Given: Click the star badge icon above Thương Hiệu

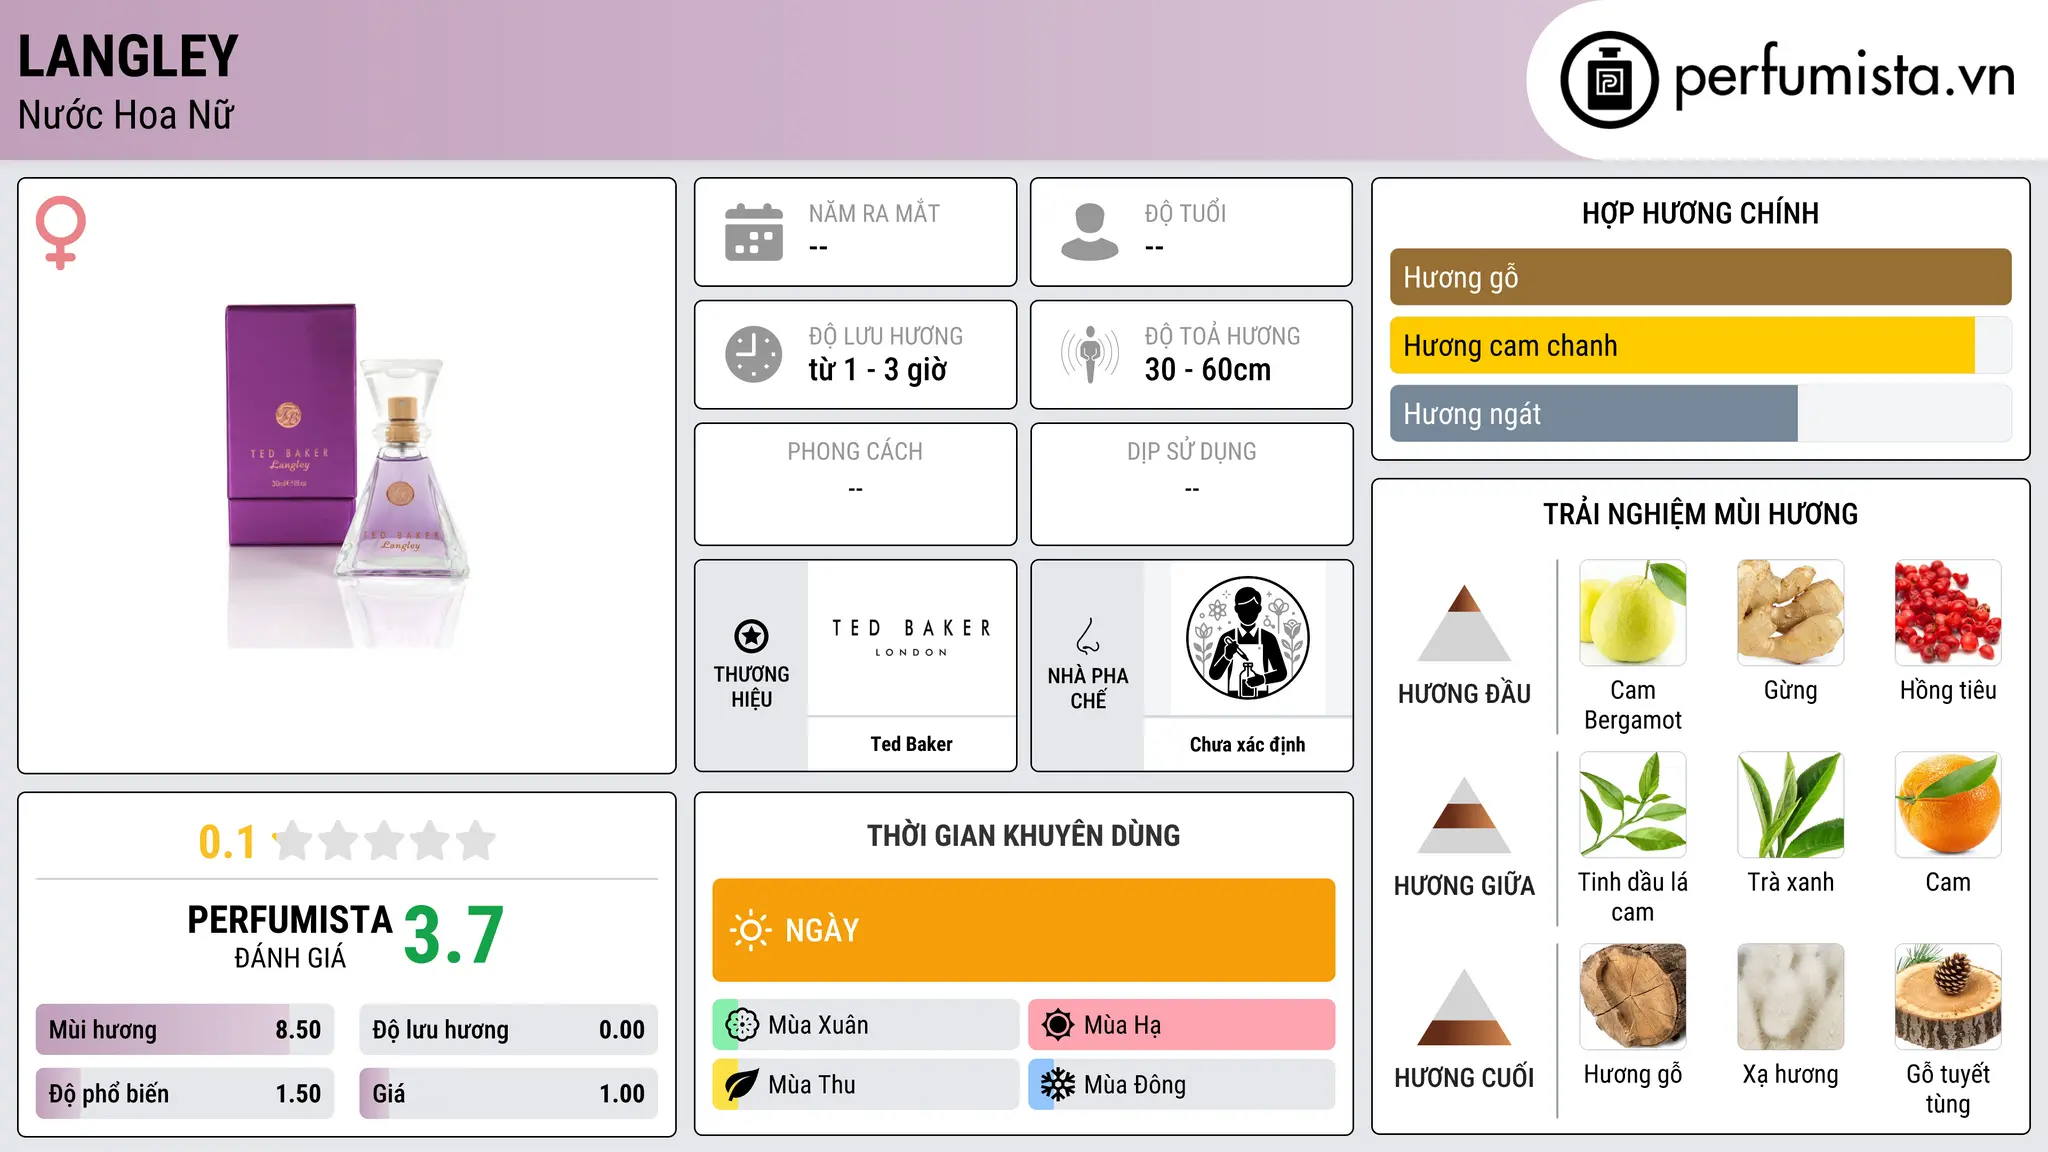Looking at the screenshot, I should tap(751, 636).
